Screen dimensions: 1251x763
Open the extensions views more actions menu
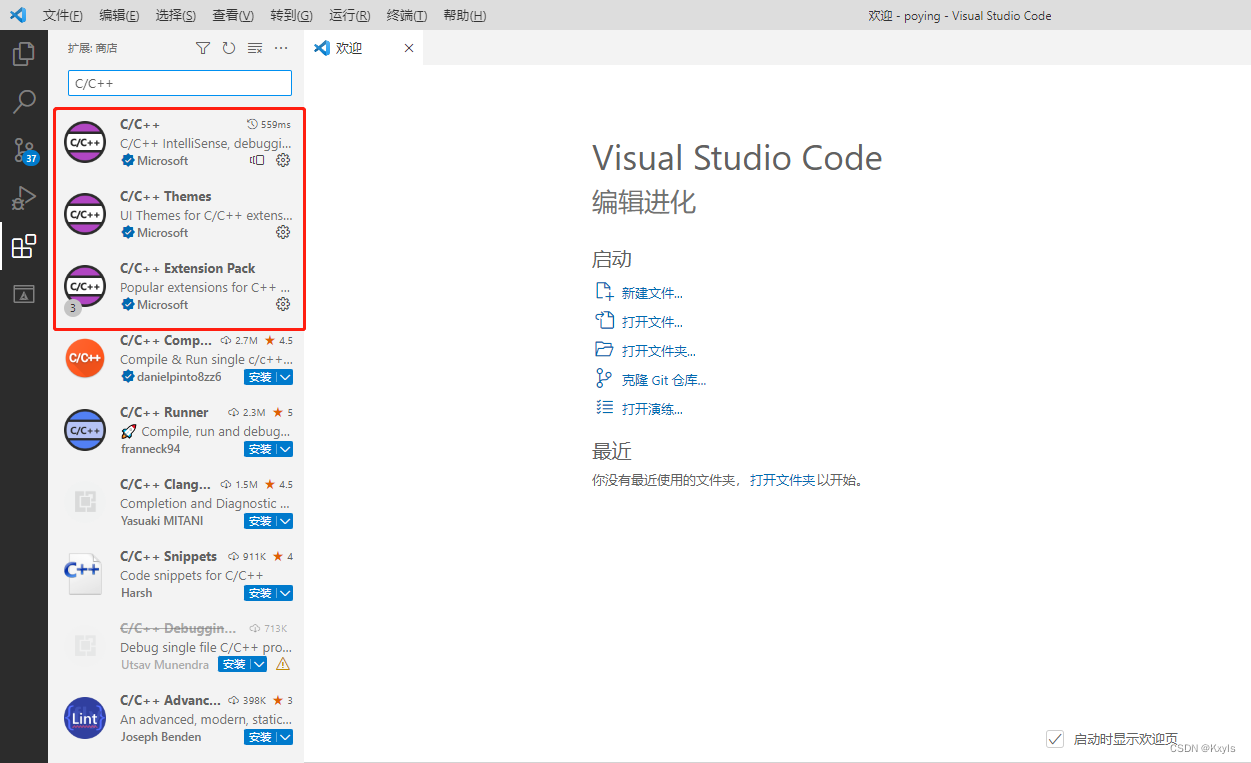[x=281, y=48]
